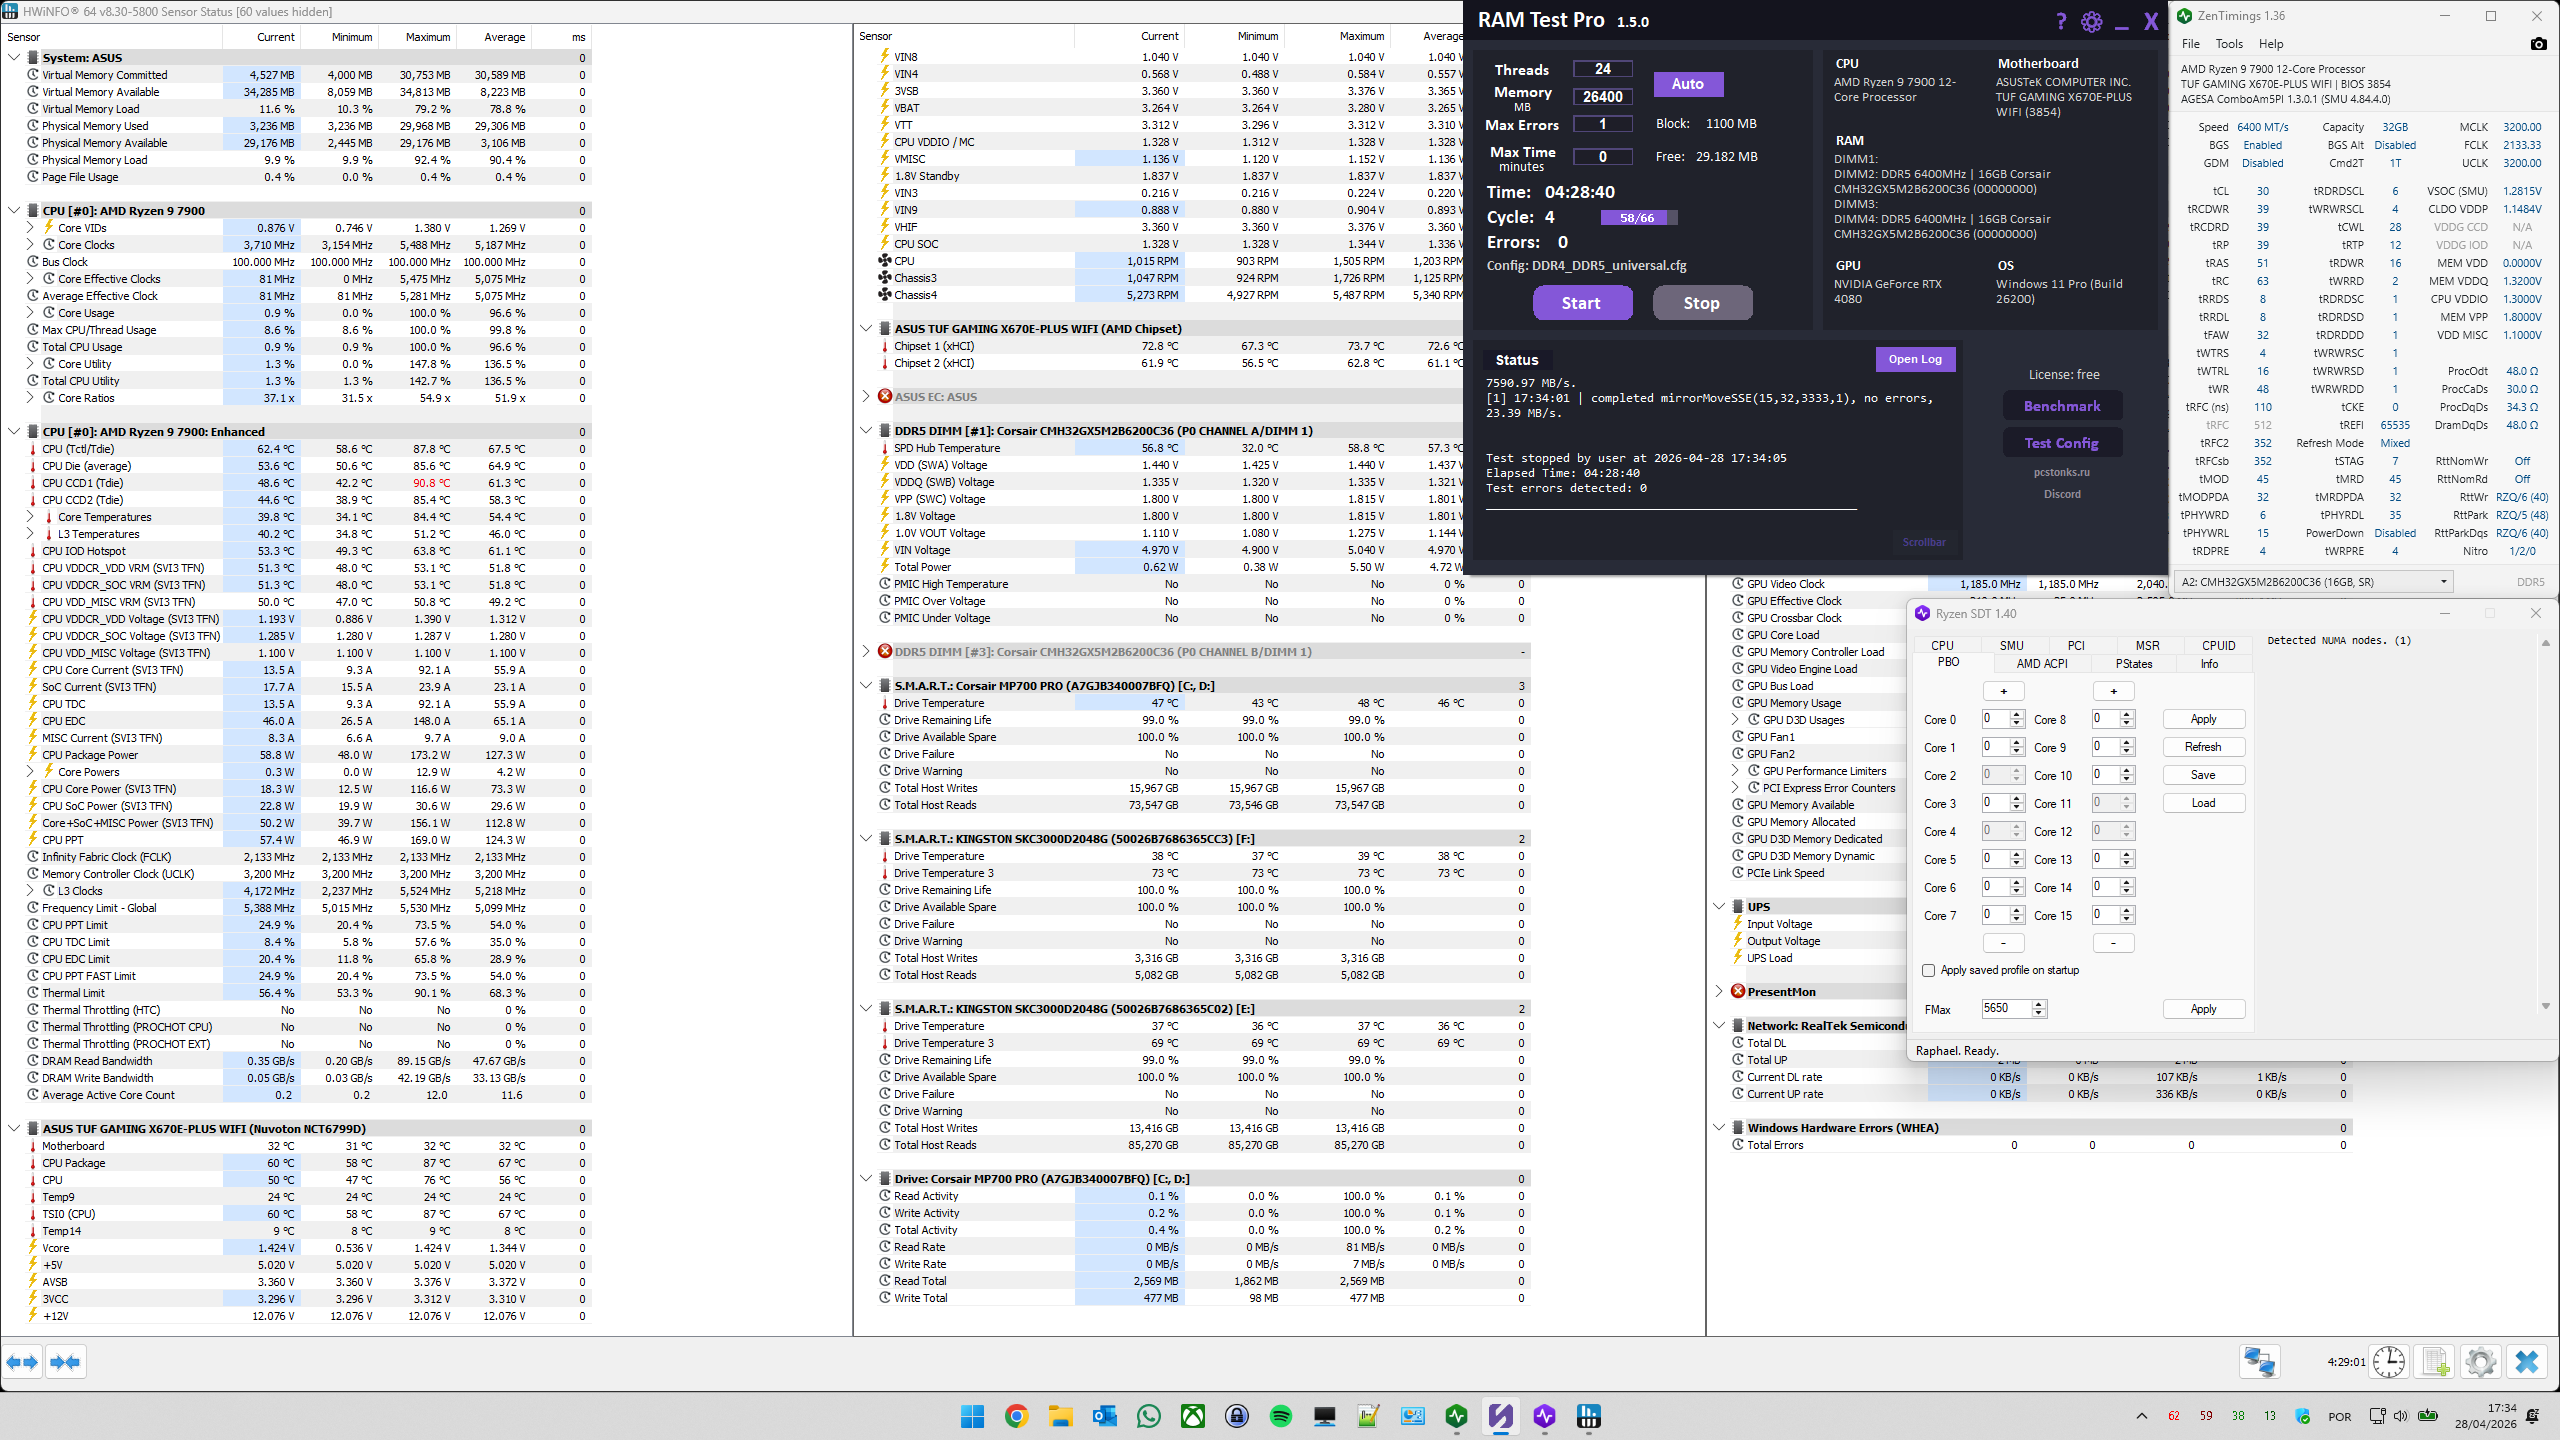Reset sensor statistics with HWiNFO's clock icon
Viewport: 2560px width, 1440px height.
pos(2388,1362)
